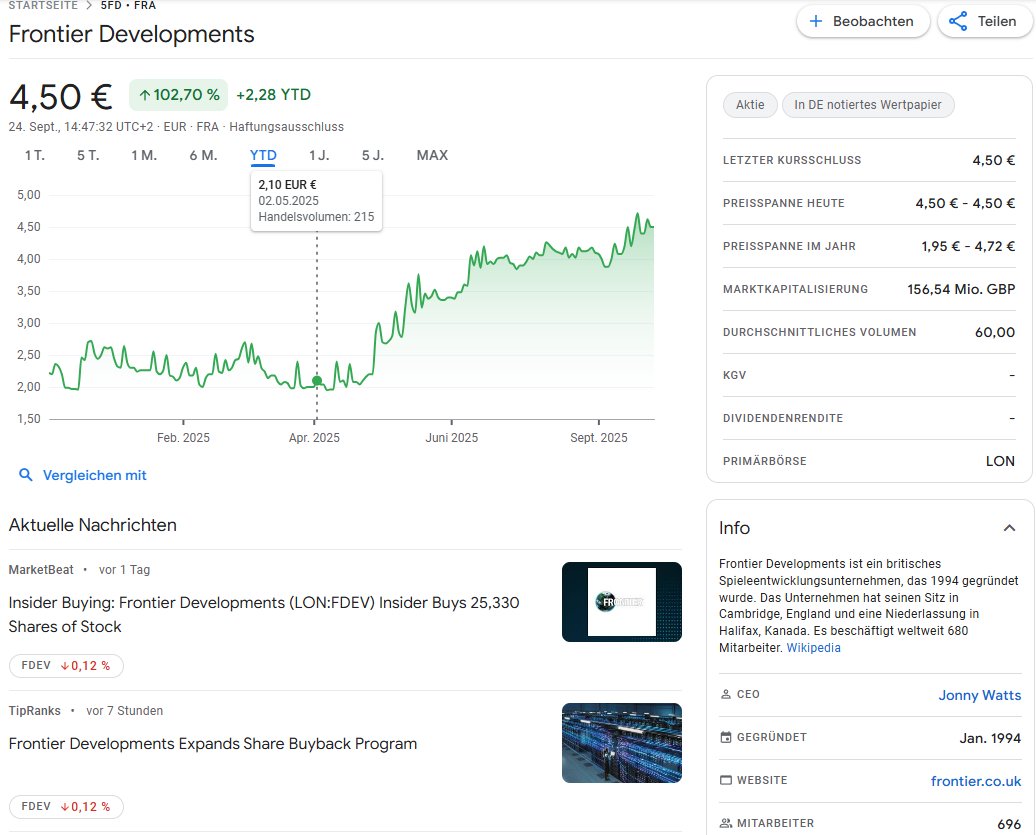Click the Aktie tag chip
The height and width of the screenshot is (835, 1036).
click(x=750, y=105)
